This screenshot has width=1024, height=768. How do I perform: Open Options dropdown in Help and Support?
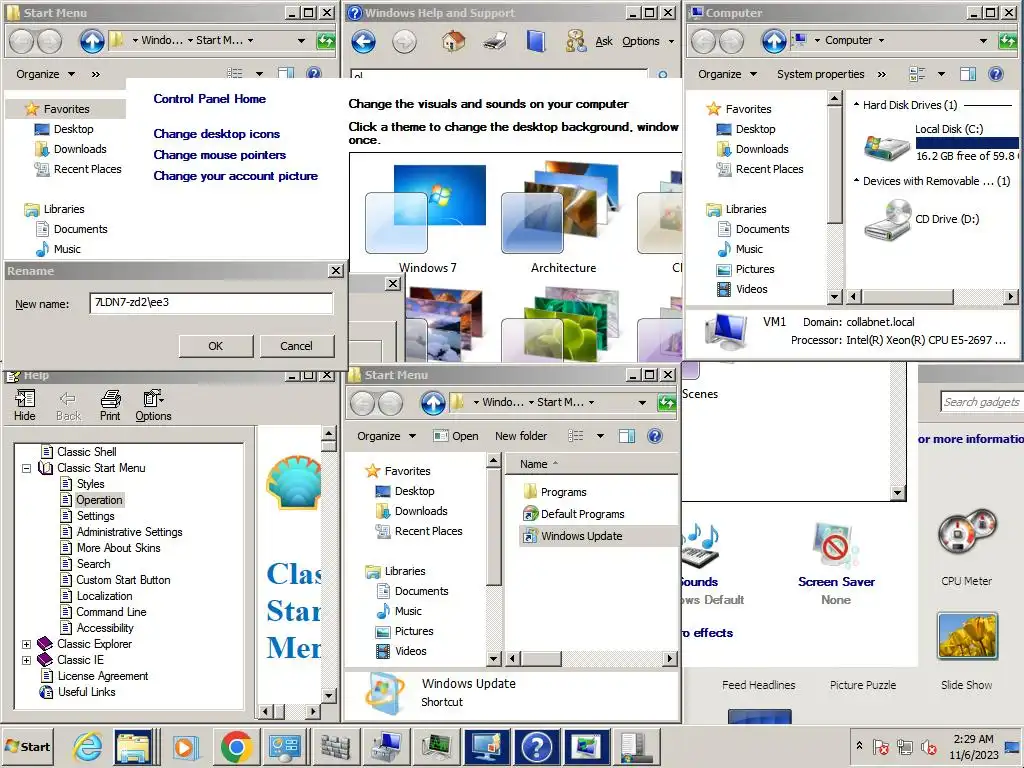point(648,41)
